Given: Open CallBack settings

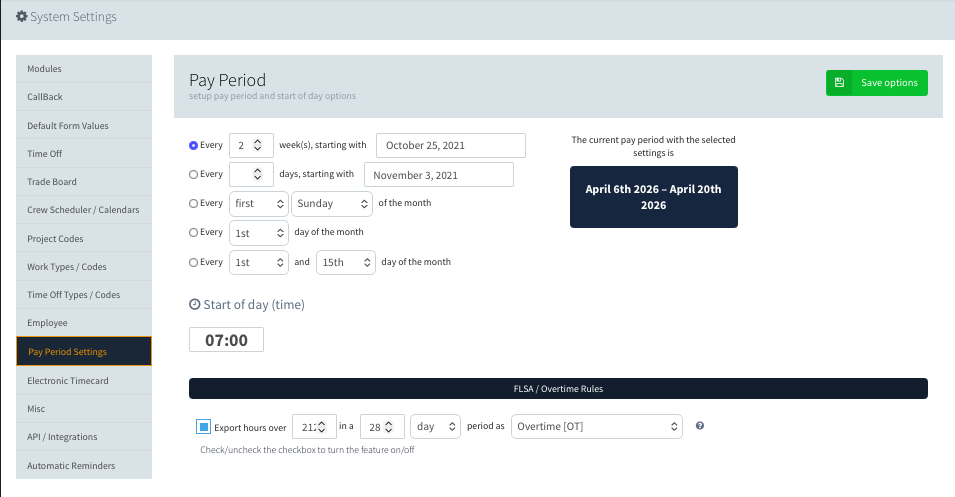Looking at the screenshot, I should [x=84, y=97].
